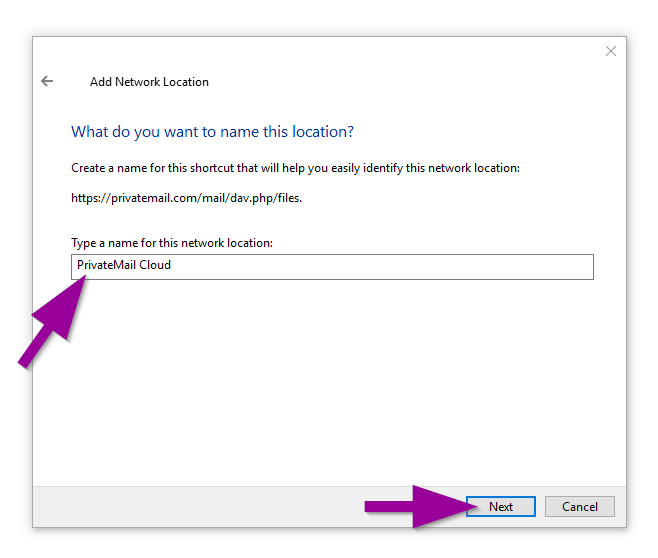Click the back arrow in the wizard
Image resolution: width=658 pixels, height=558 pixels.
coord(47,81)
